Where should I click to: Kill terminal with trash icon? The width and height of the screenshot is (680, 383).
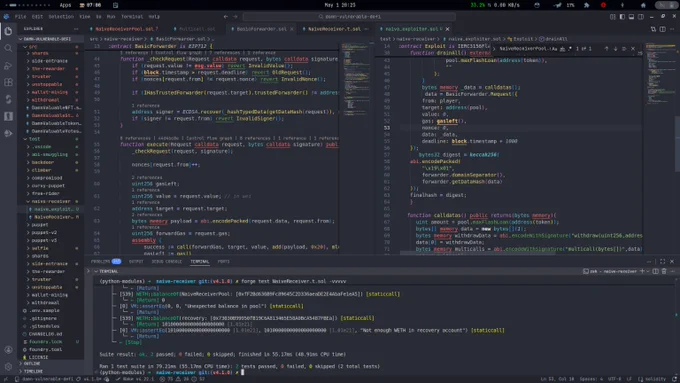pos(664,271)
